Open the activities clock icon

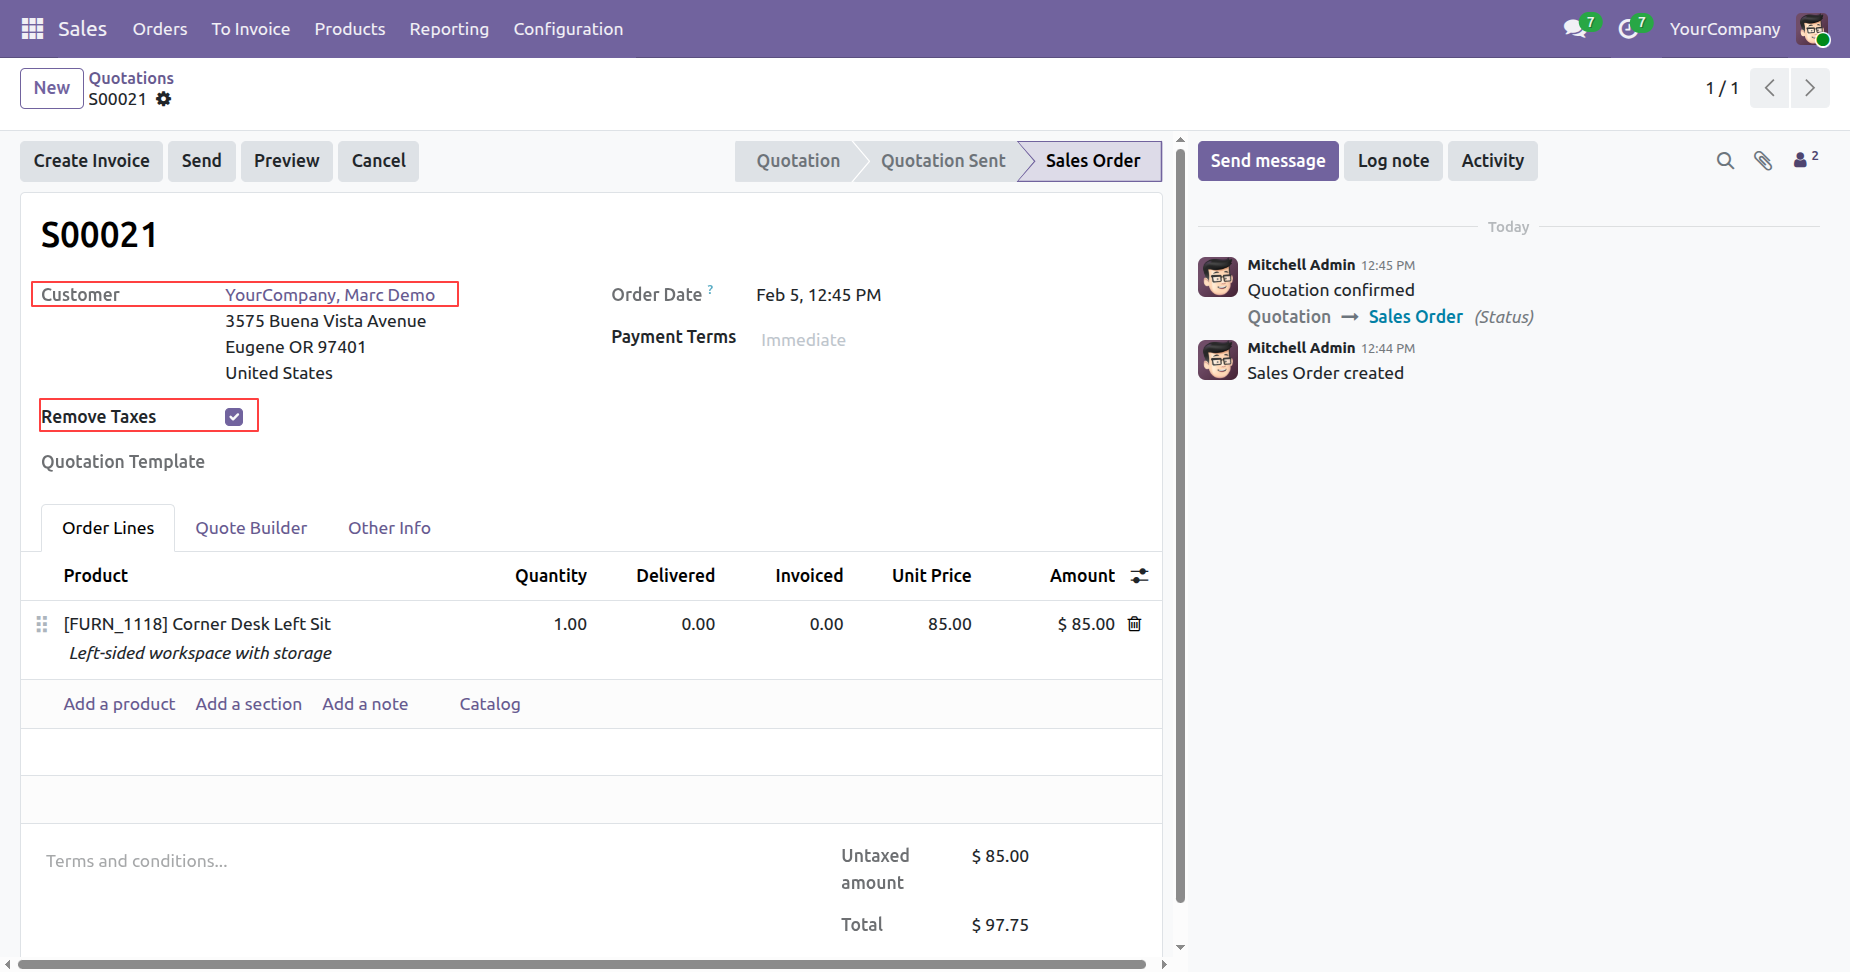1628,29
